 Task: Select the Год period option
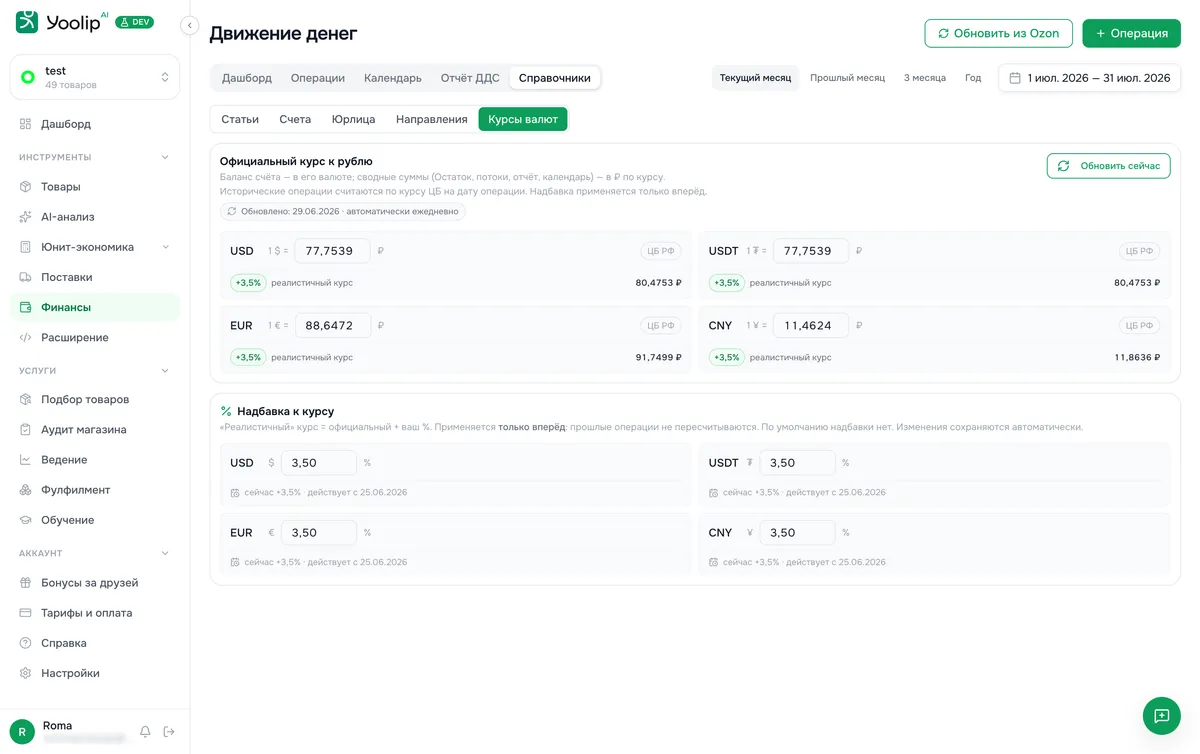tap(972, 78)
